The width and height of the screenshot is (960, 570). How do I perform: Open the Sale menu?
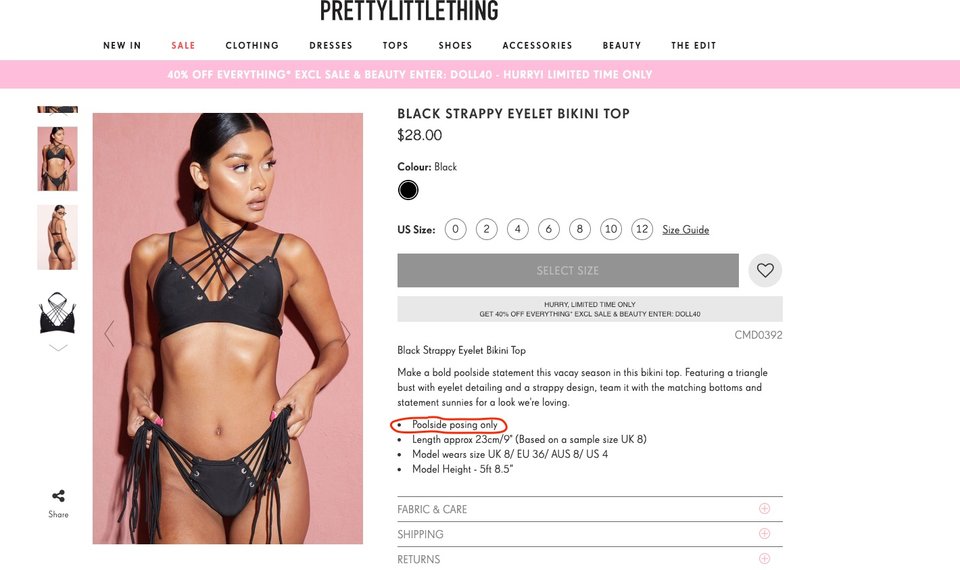[x=183, y=45]
